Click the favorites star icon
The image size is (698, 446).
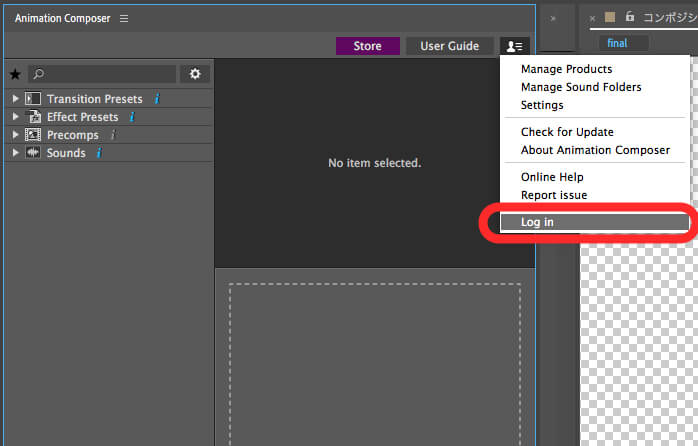coord(15,74)
